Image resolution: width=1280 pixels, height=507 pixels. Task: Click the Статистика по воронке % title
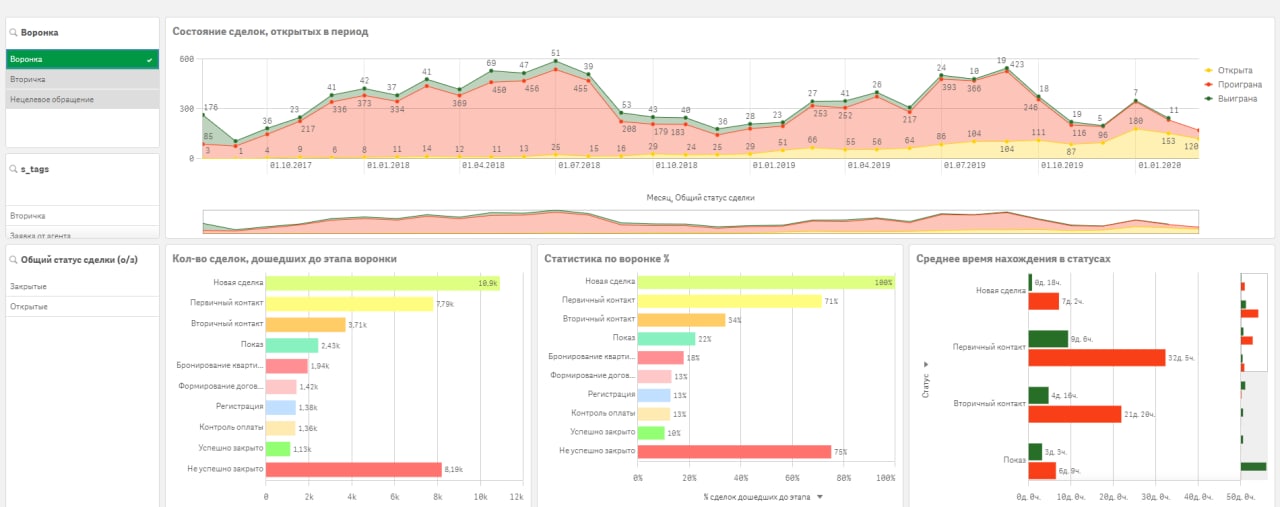(606, 259)
